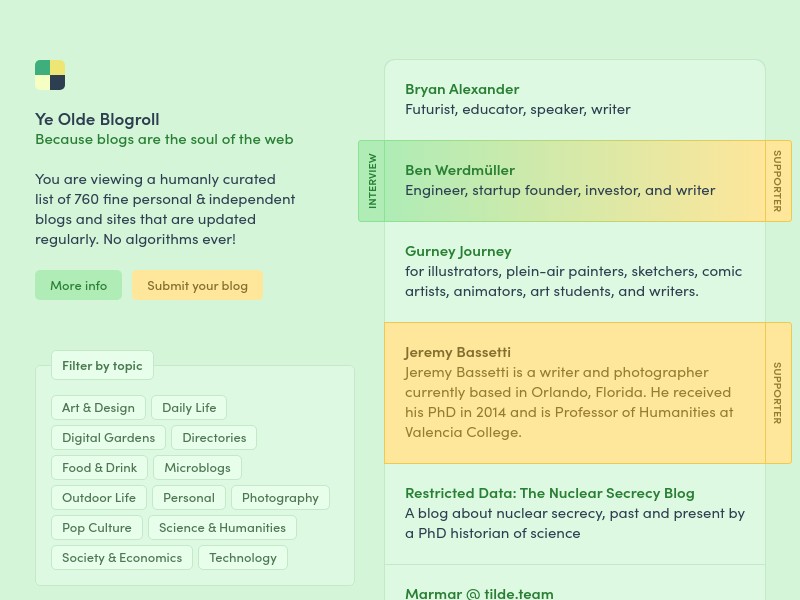This screenshot has height=600, width=800.
Task: Filter blogs by Food & Drink
Action: pos(99,468)
